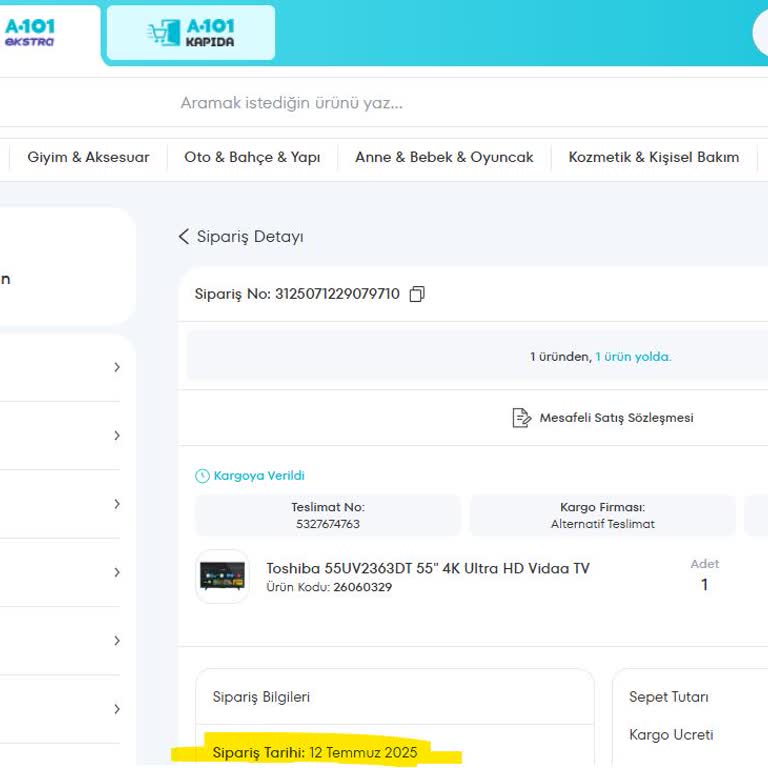Open the Toshiba 55UV2363DT product title link
Viewport: 768px width, 768px height.
(x=427, y=568)
